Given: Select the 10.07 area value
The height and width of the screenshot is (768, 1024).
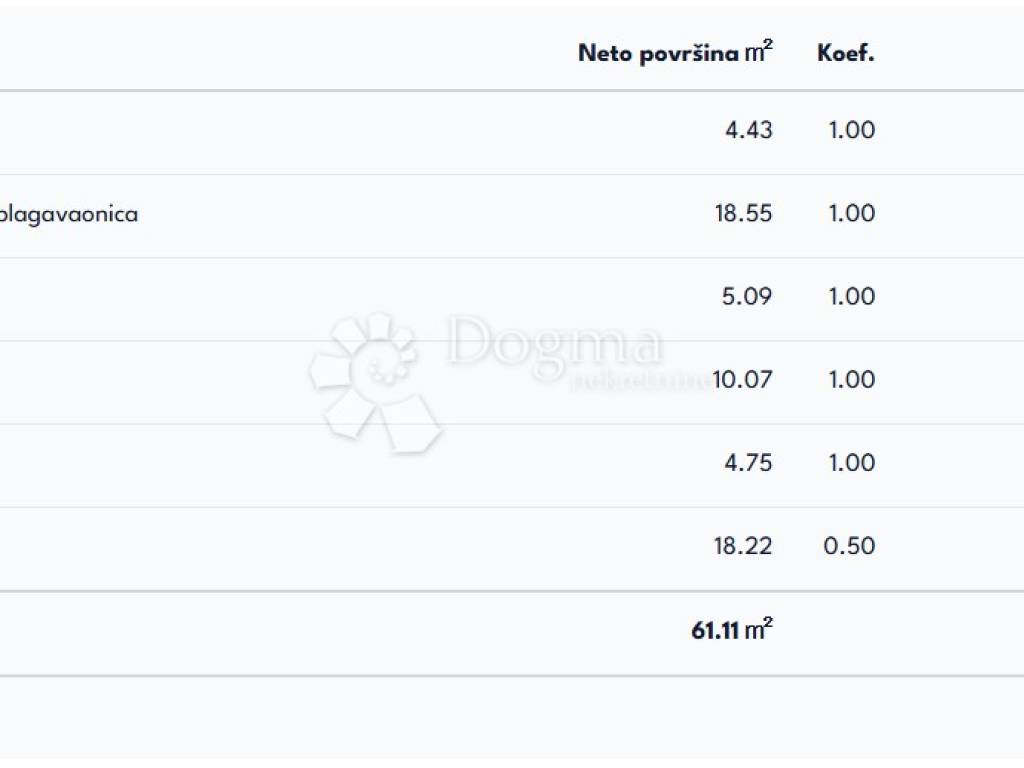Looking at the screenshot, I should pyautogui.click(x=744, y=379).
